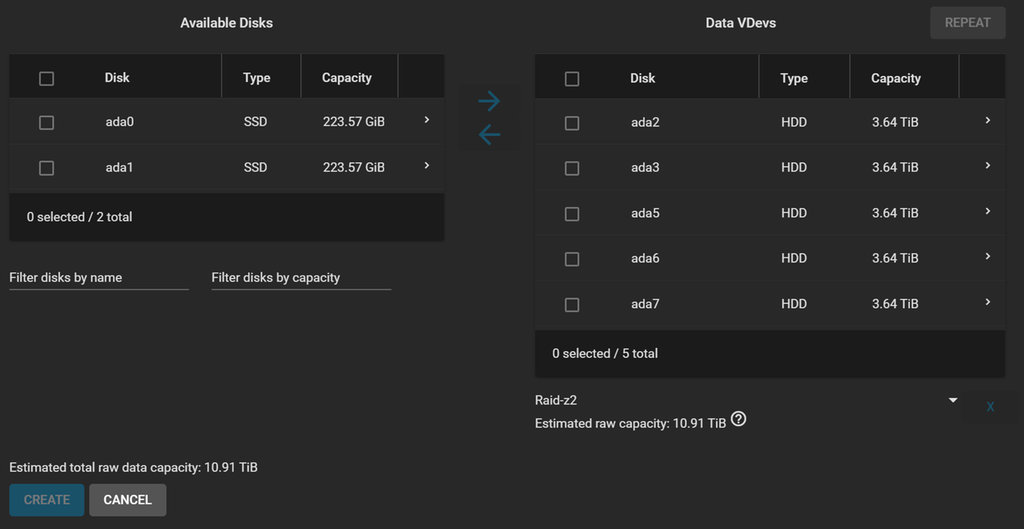This screenshot has height=529, width=1024.
Task: Expand details chevron for ada0
Action: pyautogui.click(x=427, y=121)
